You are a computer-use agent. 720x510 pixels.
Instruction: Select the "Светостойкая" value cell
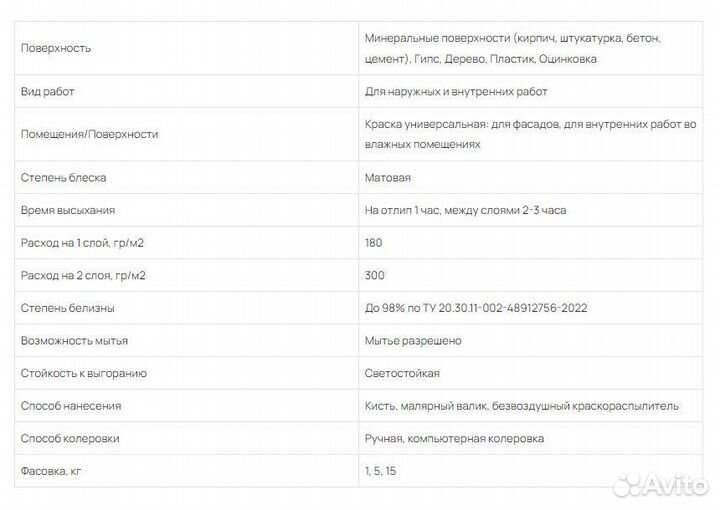(402, 373)
